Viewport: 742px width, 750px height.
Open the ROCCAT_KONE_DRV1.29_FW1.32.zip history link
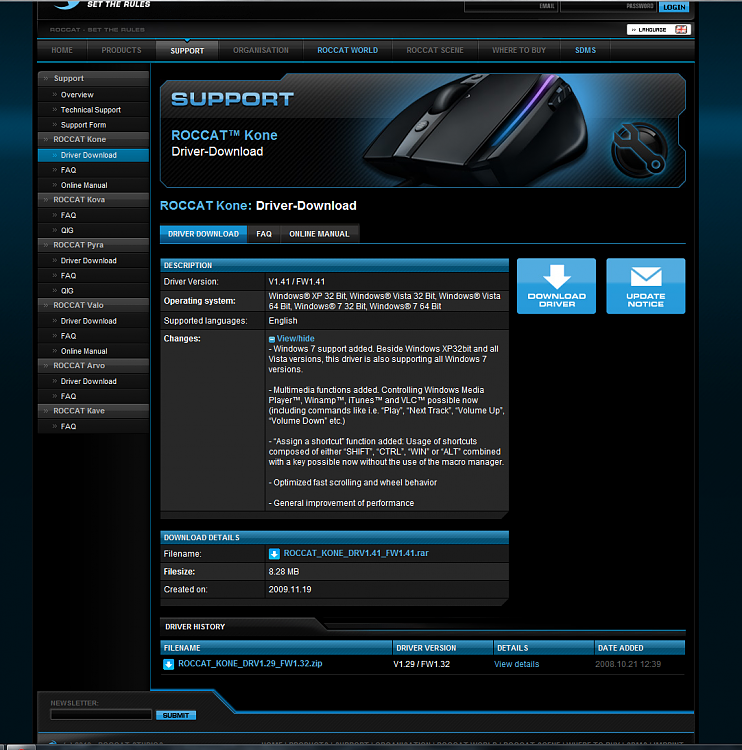coord(250,664)
